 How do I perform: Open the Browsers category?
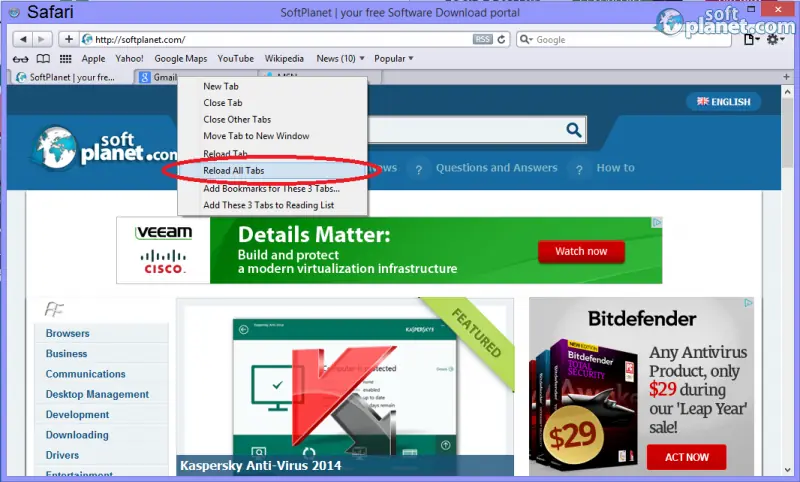[67, 333]
